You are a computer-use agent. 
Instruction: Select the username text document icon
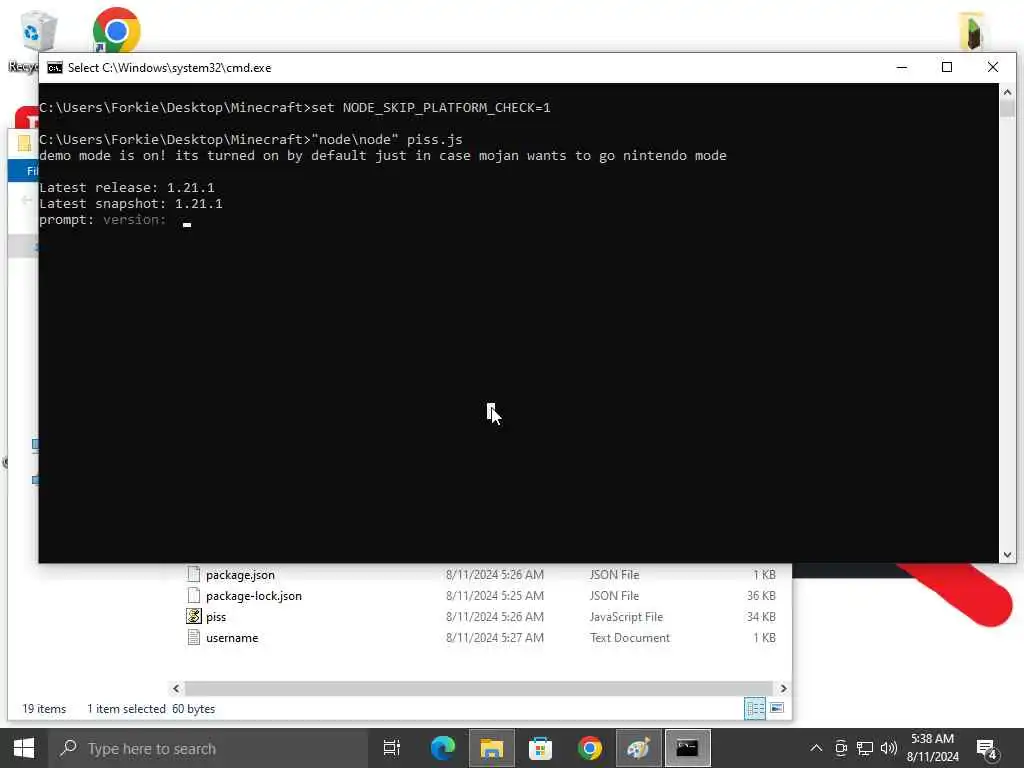(193, 637)
